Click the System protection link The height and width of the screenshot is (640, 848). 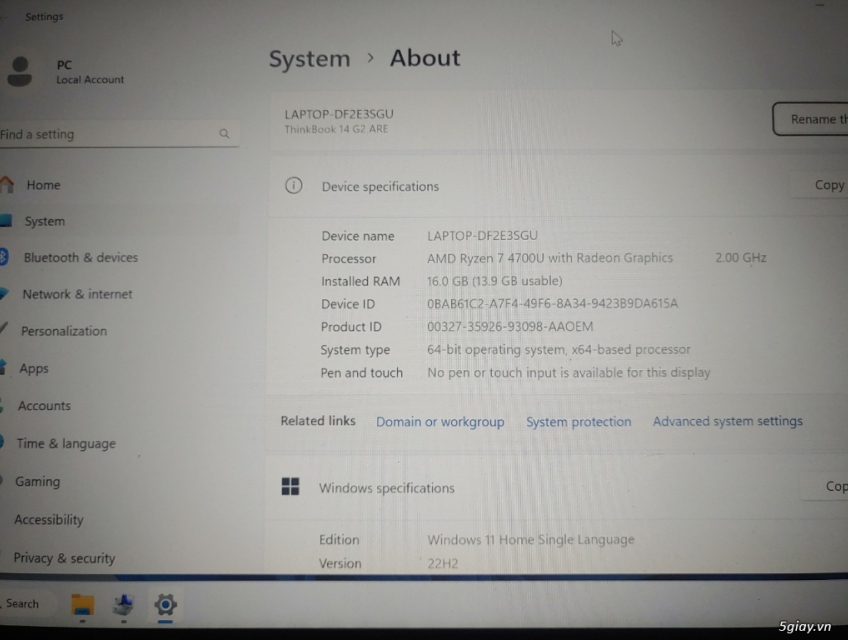click(578, 421)
